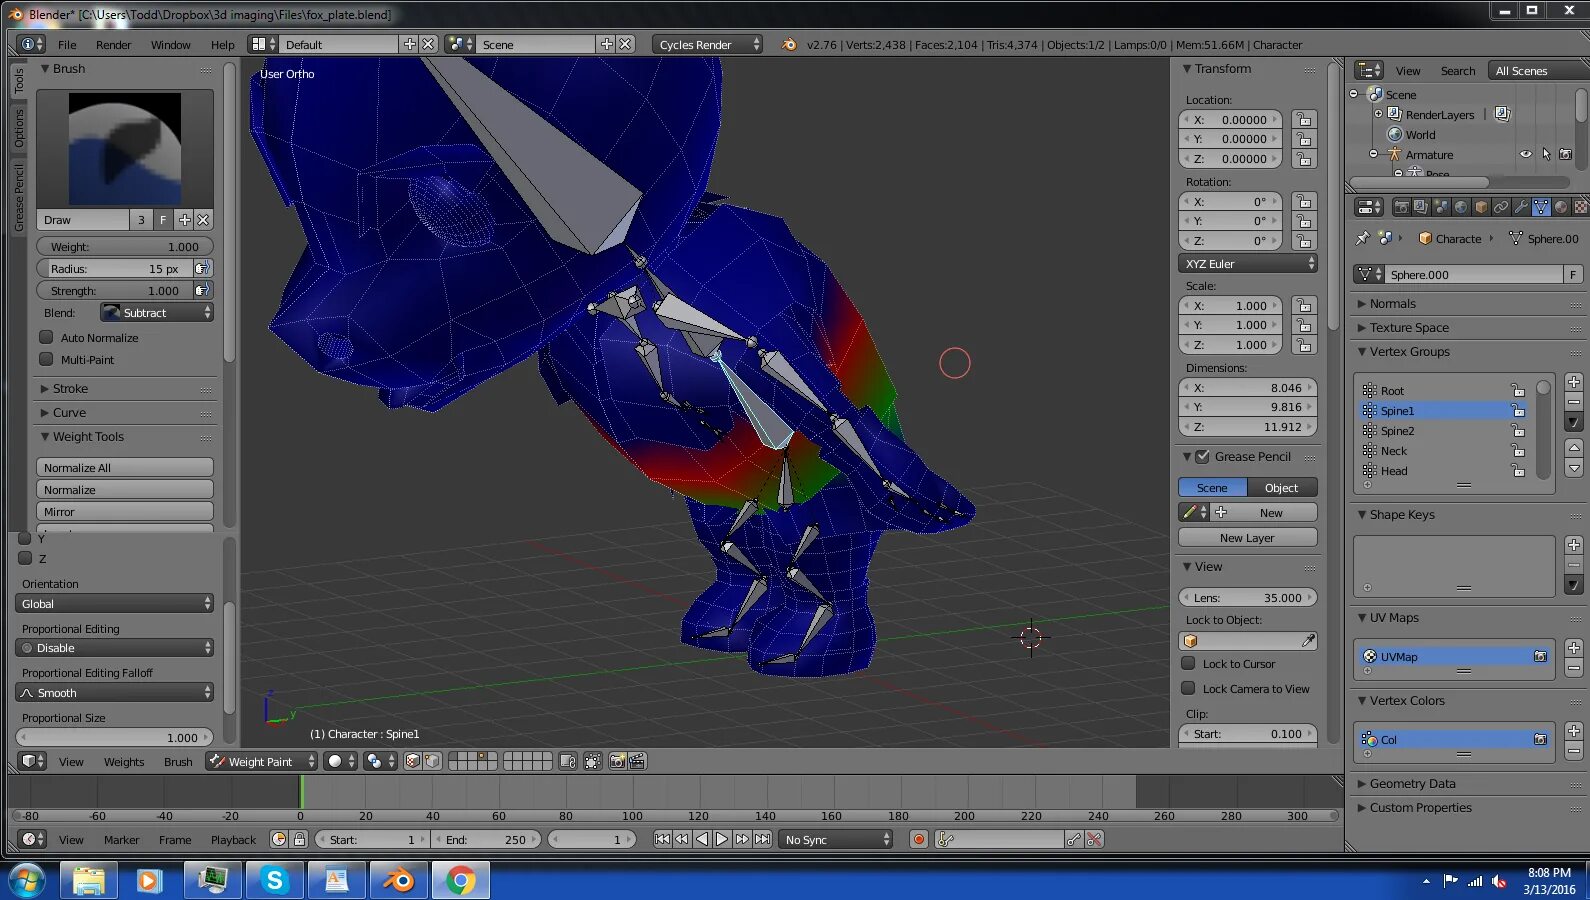Screen dimensions: 1590x900
Task: Expand the Normals panel
Action: 1392,303
